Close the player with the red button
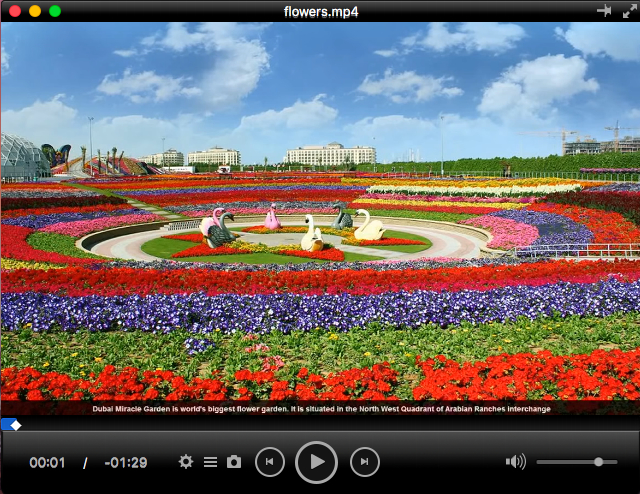The height and width of the screenshot is (494, 640). [13, 11]
